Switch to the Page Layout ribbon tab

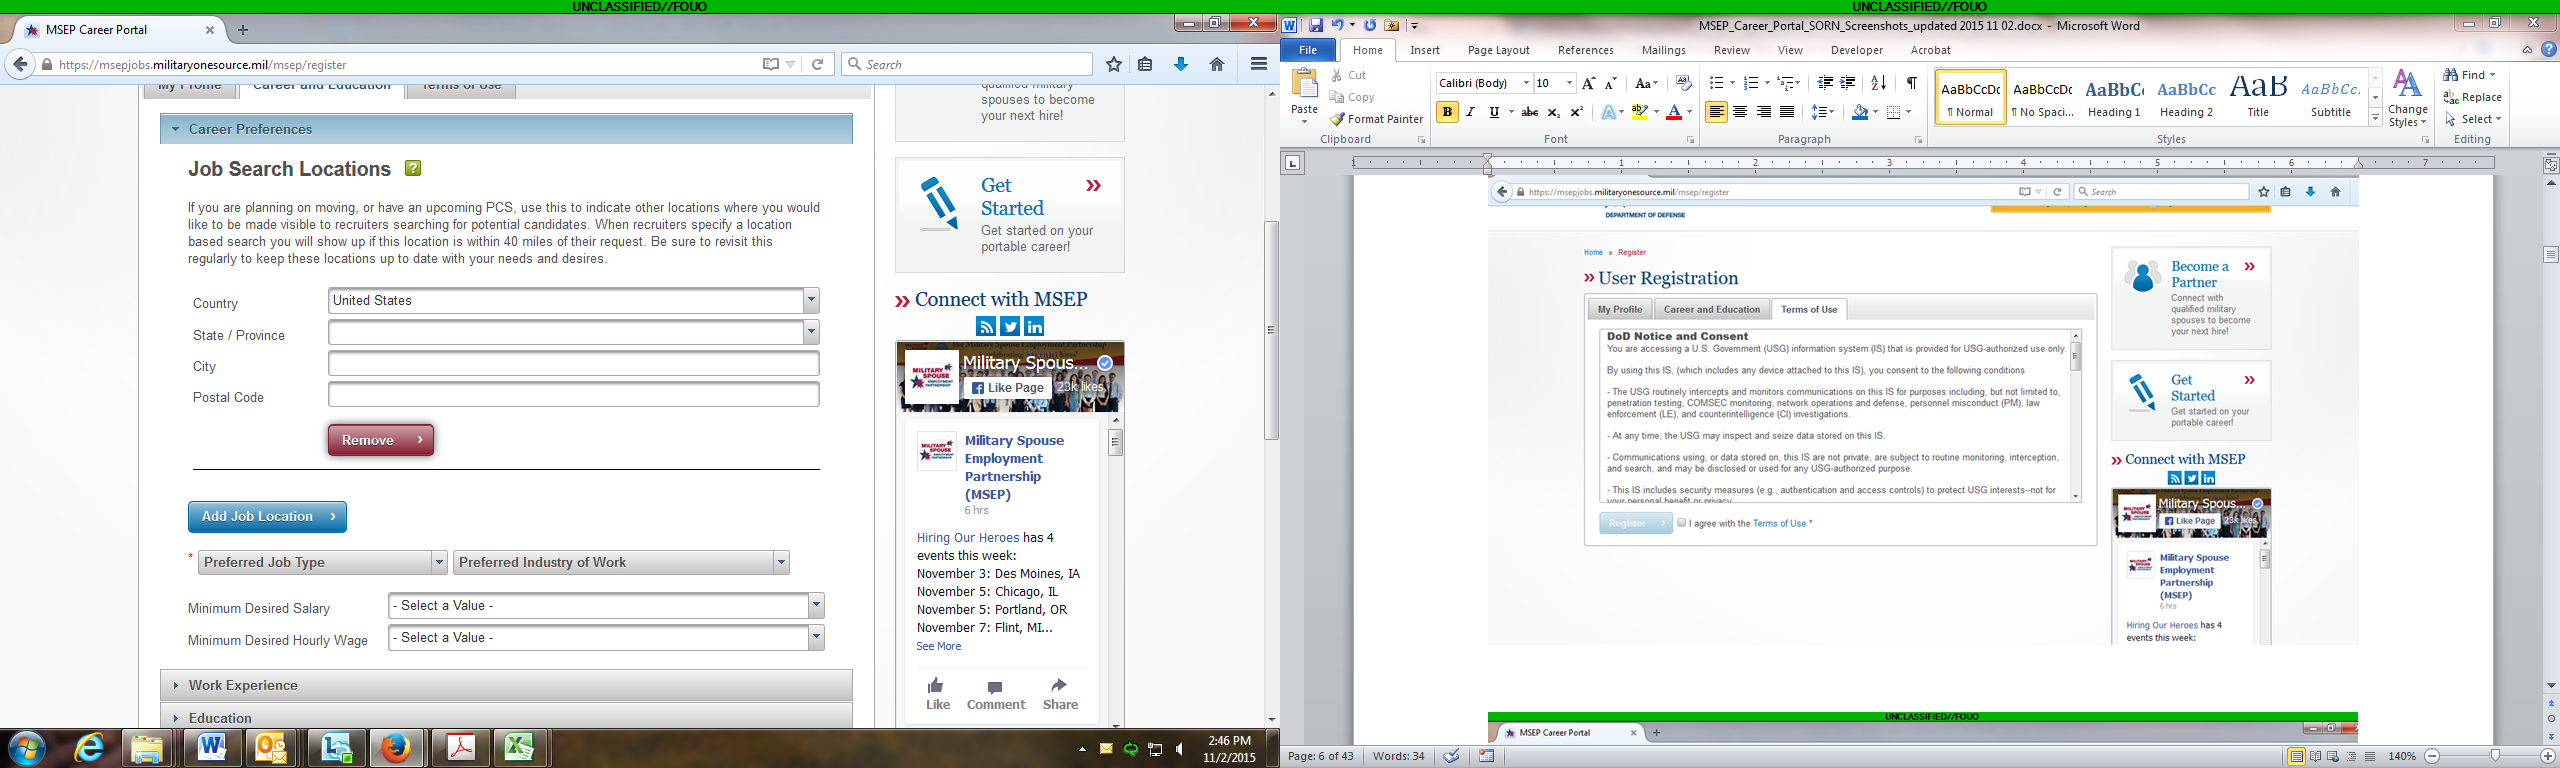(x=1498, y=50)
